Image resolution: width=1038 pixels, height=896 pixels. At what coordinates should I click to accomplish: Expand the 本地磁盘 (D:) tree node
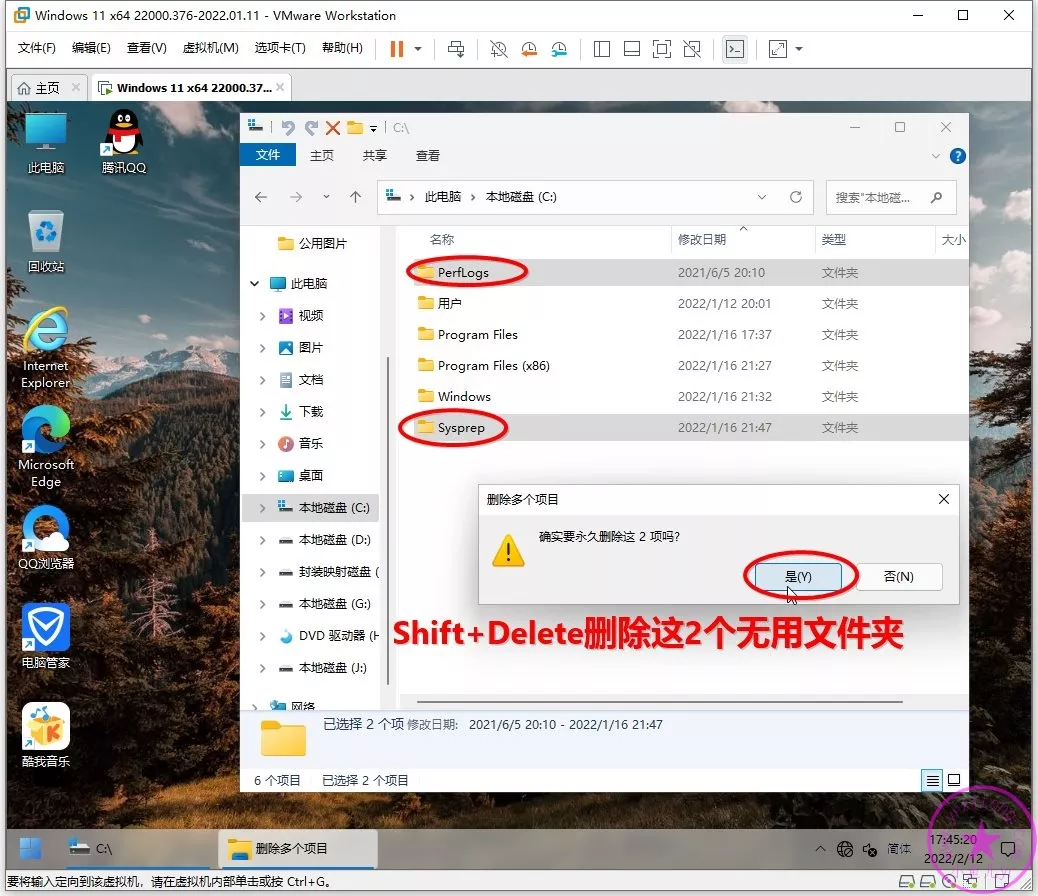click(x=263, y=540)
